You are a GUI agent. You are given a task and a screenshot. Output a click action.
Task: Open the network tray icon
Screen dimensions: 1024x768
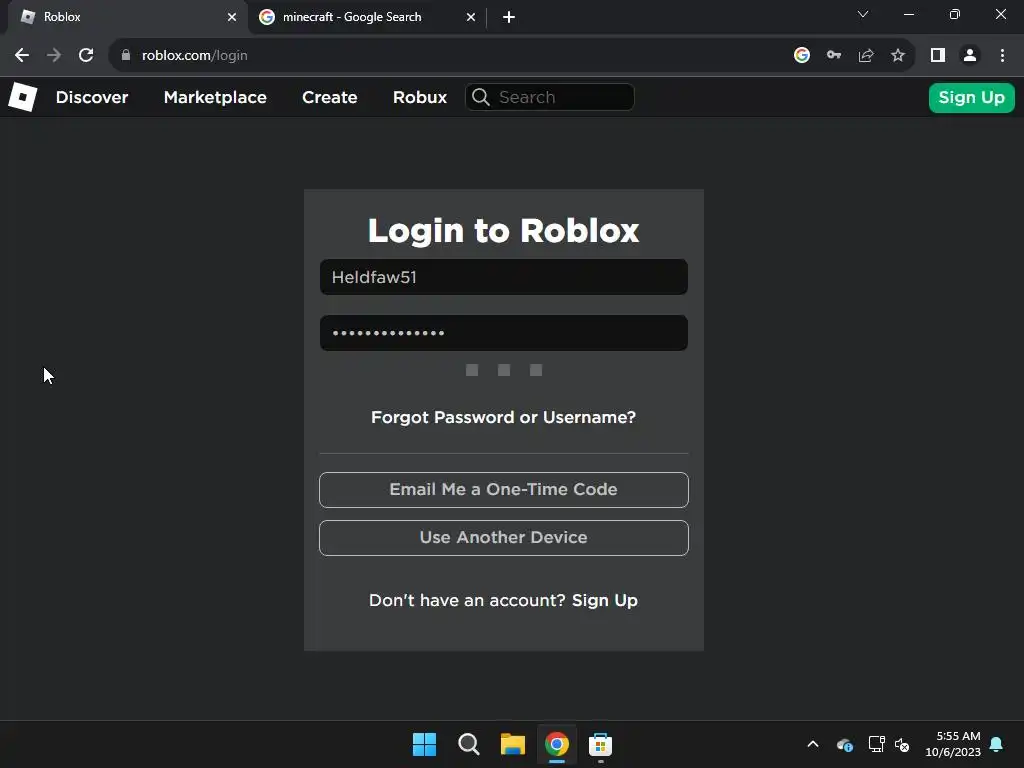click(x=876, y=744)
